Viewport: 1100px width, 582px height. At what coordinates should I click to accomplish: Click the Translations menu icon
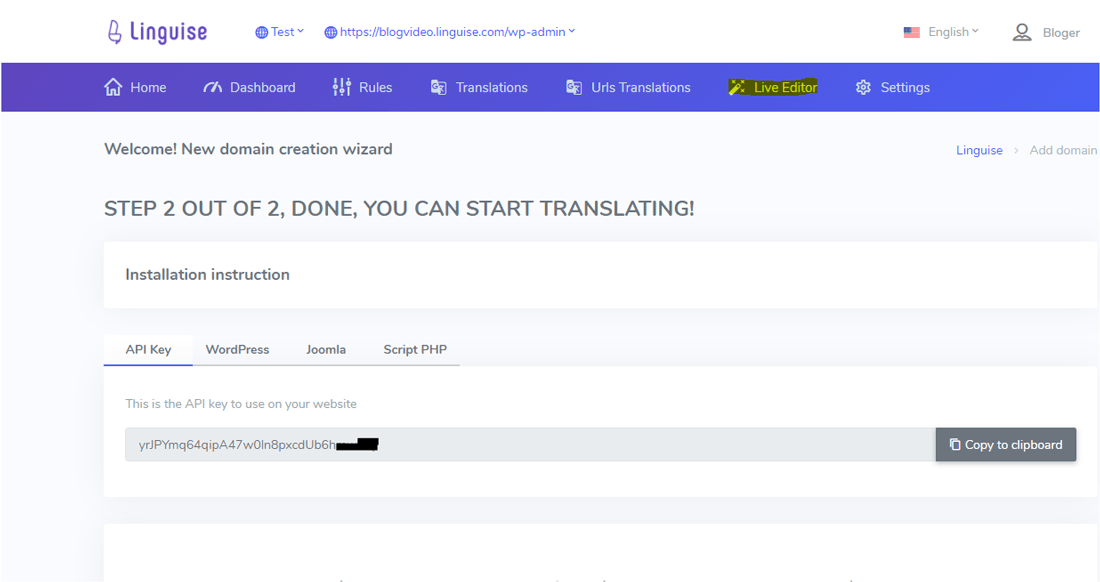[x=438, y=87]
